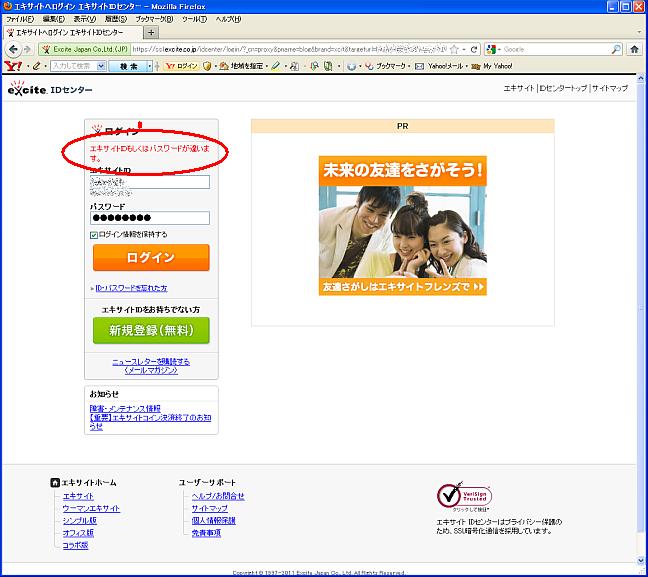The width and height of the screenshot is (648, 577).
Task: Open the Yahoo!メール toolbar label
Action: pos(445,66)
